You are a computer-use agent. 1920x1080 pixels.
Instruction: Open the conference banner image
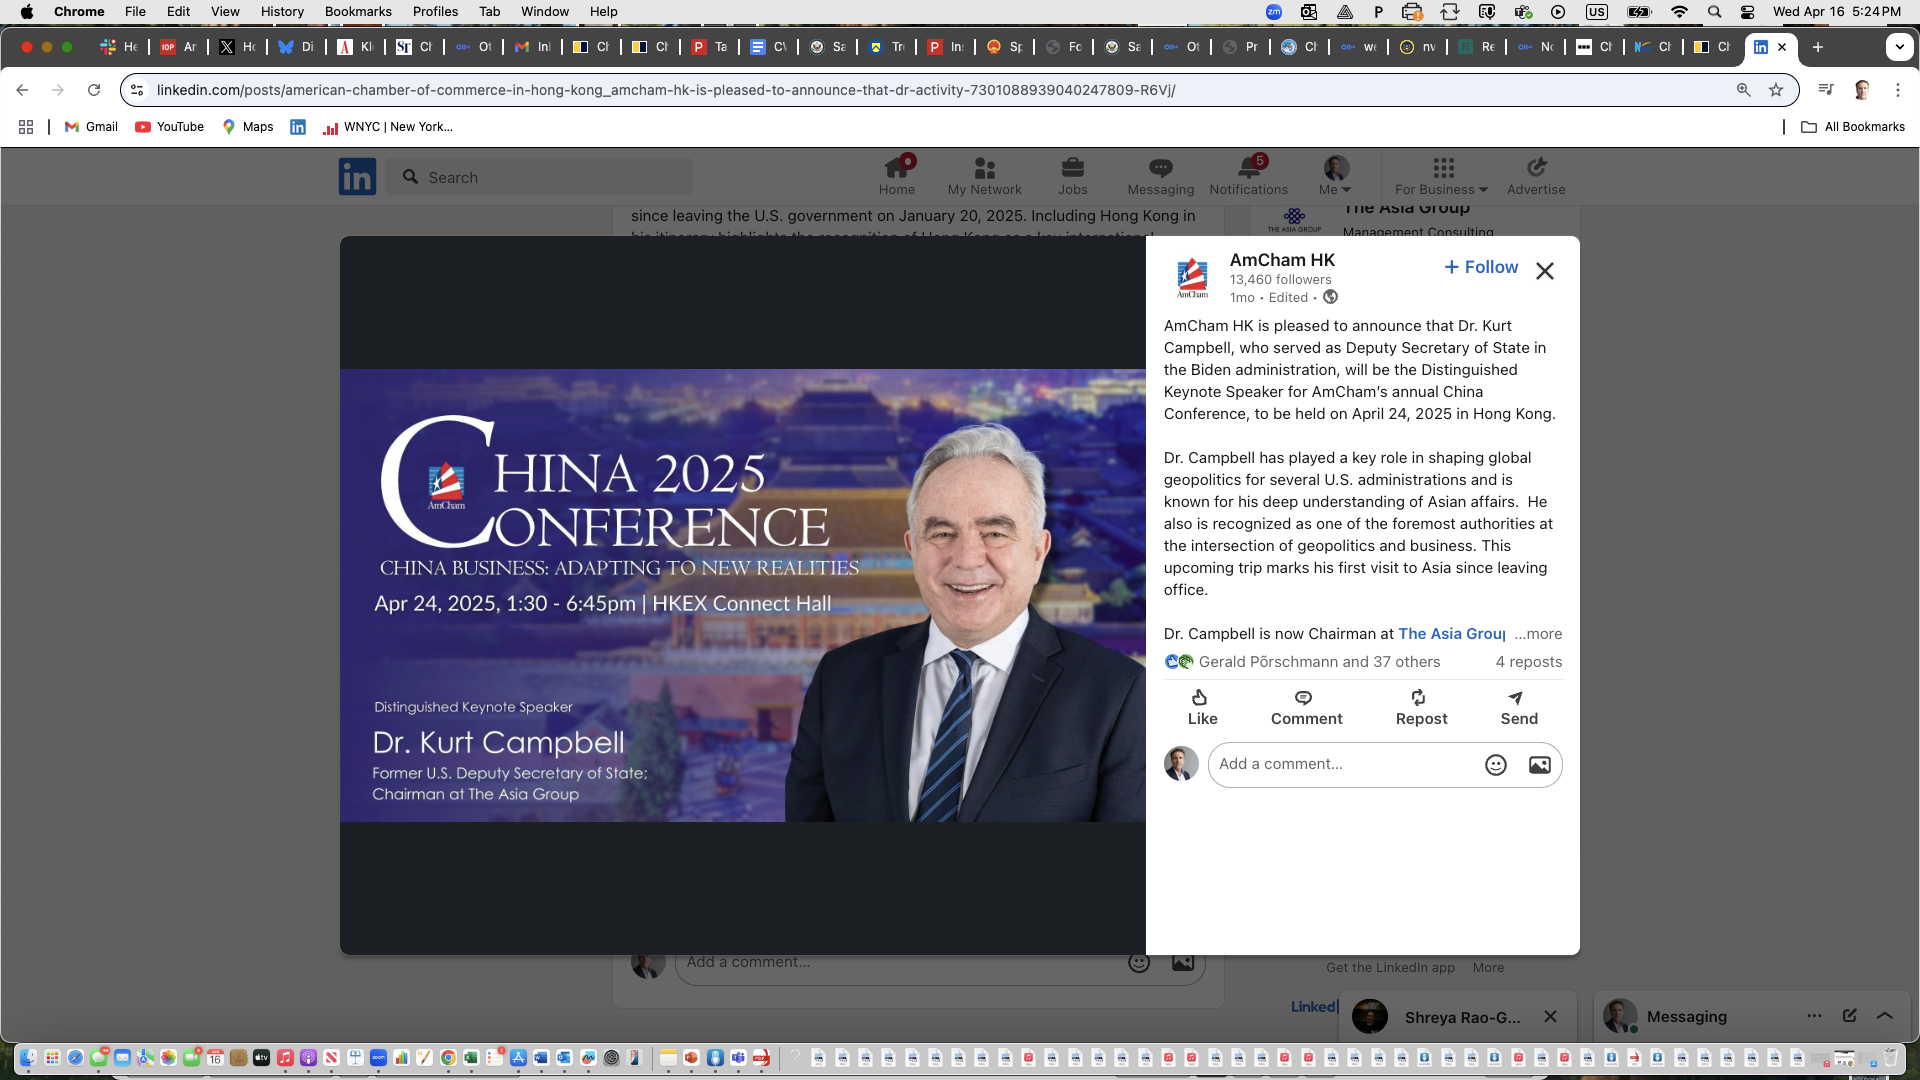point(743,596)
